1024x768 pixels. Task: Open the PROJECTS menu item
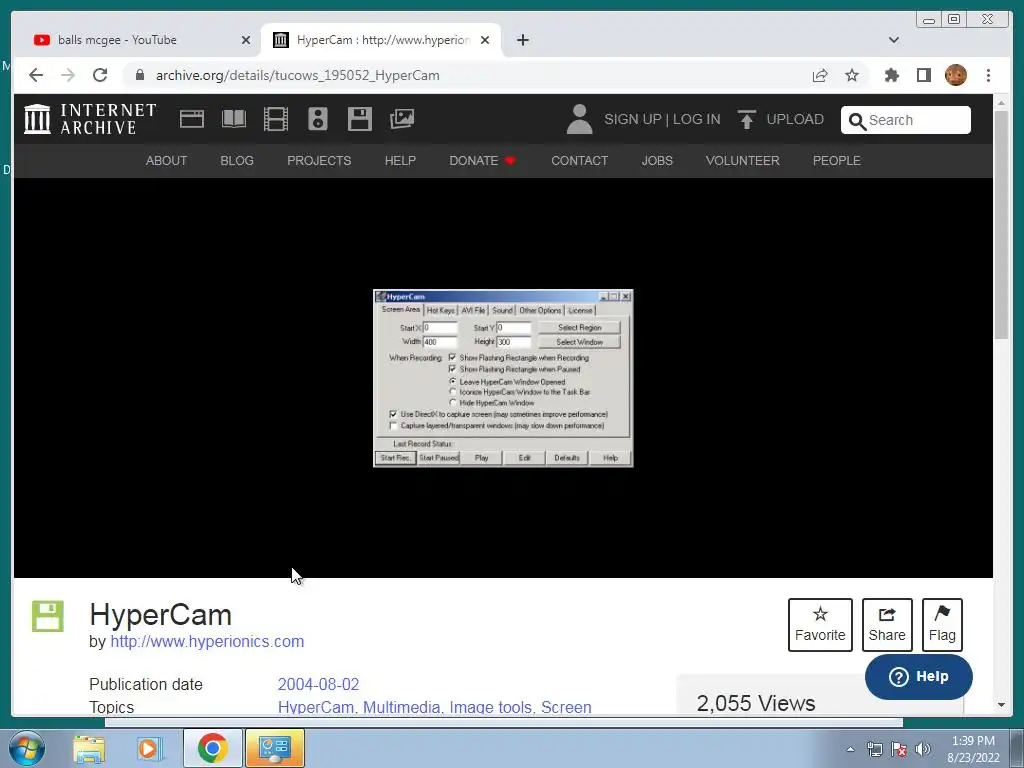[x=319, y=161]
